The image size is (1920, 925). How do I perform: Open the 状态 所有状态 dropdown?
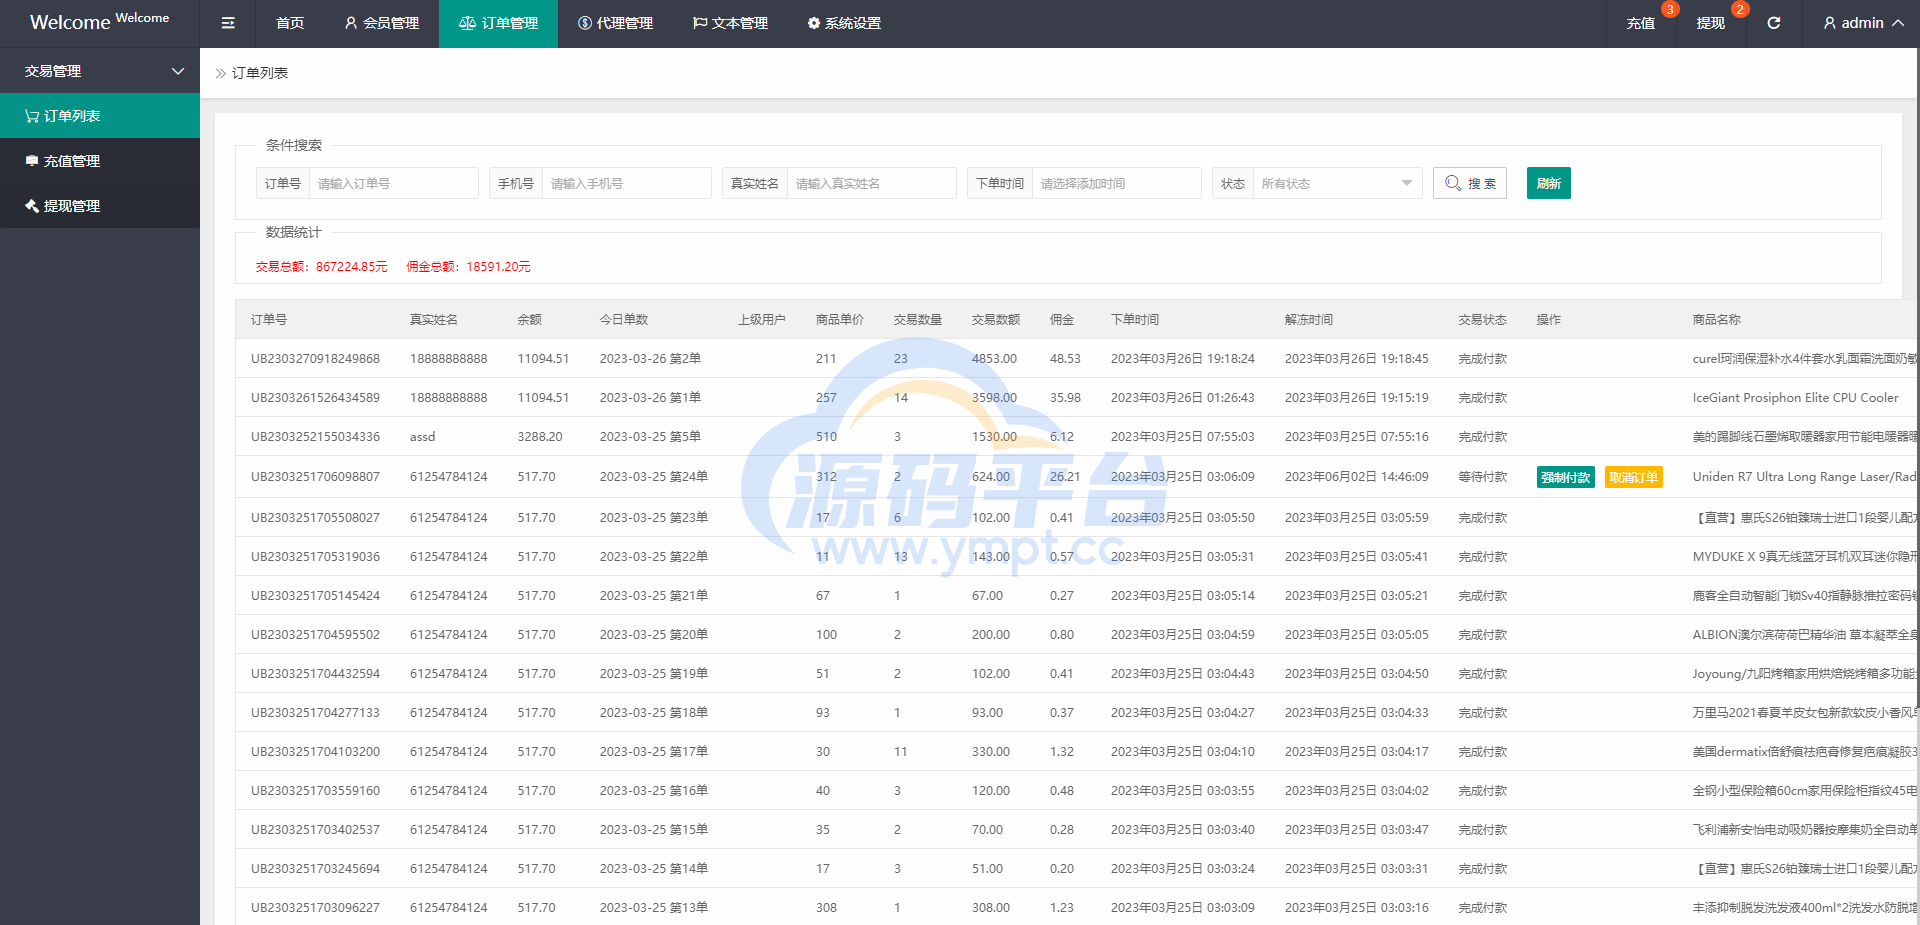point(1338,184)
